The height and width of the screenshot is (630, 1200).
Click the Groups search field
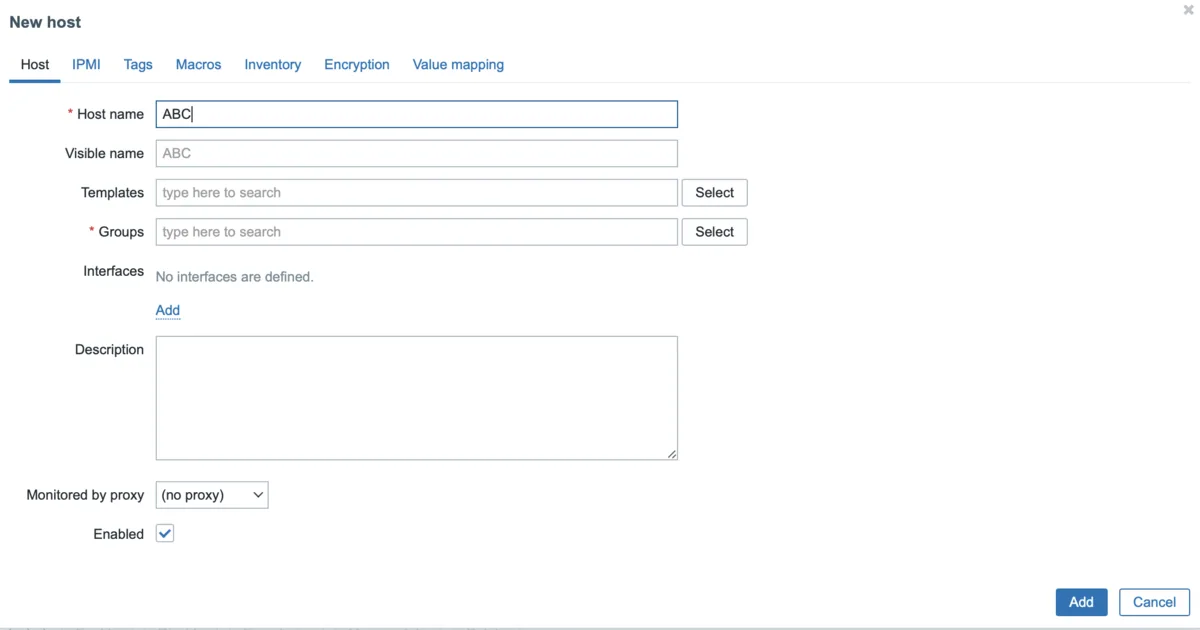point(416,232)
